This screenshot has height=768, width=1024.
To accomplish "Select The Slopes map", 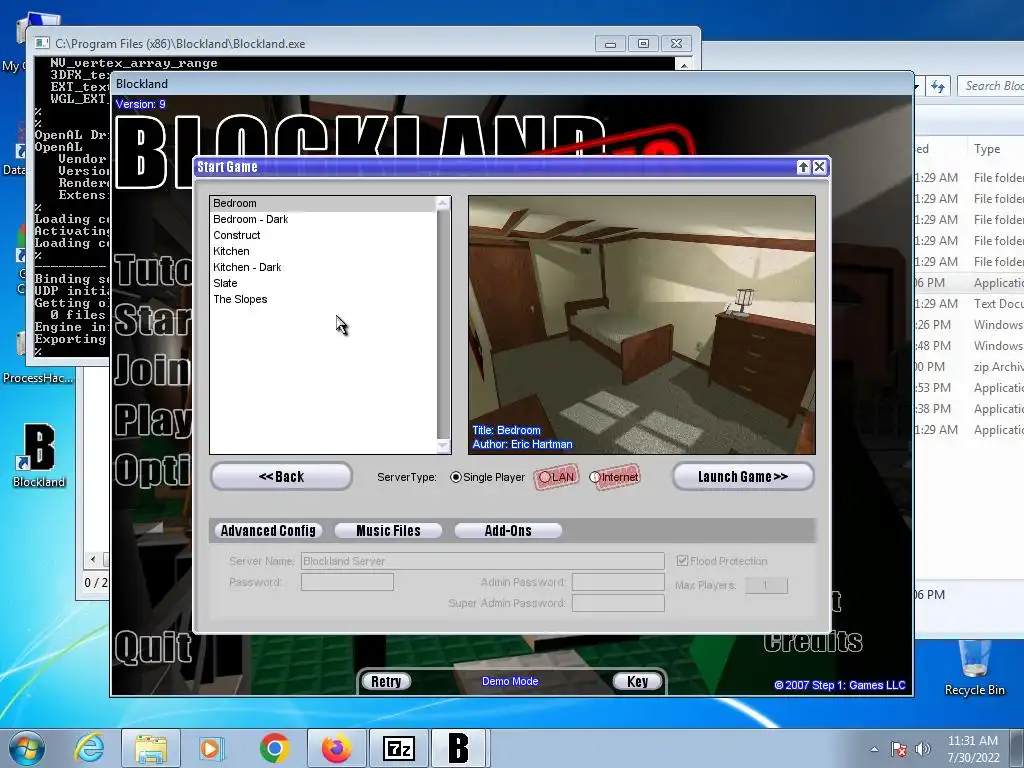I will 323,299.
